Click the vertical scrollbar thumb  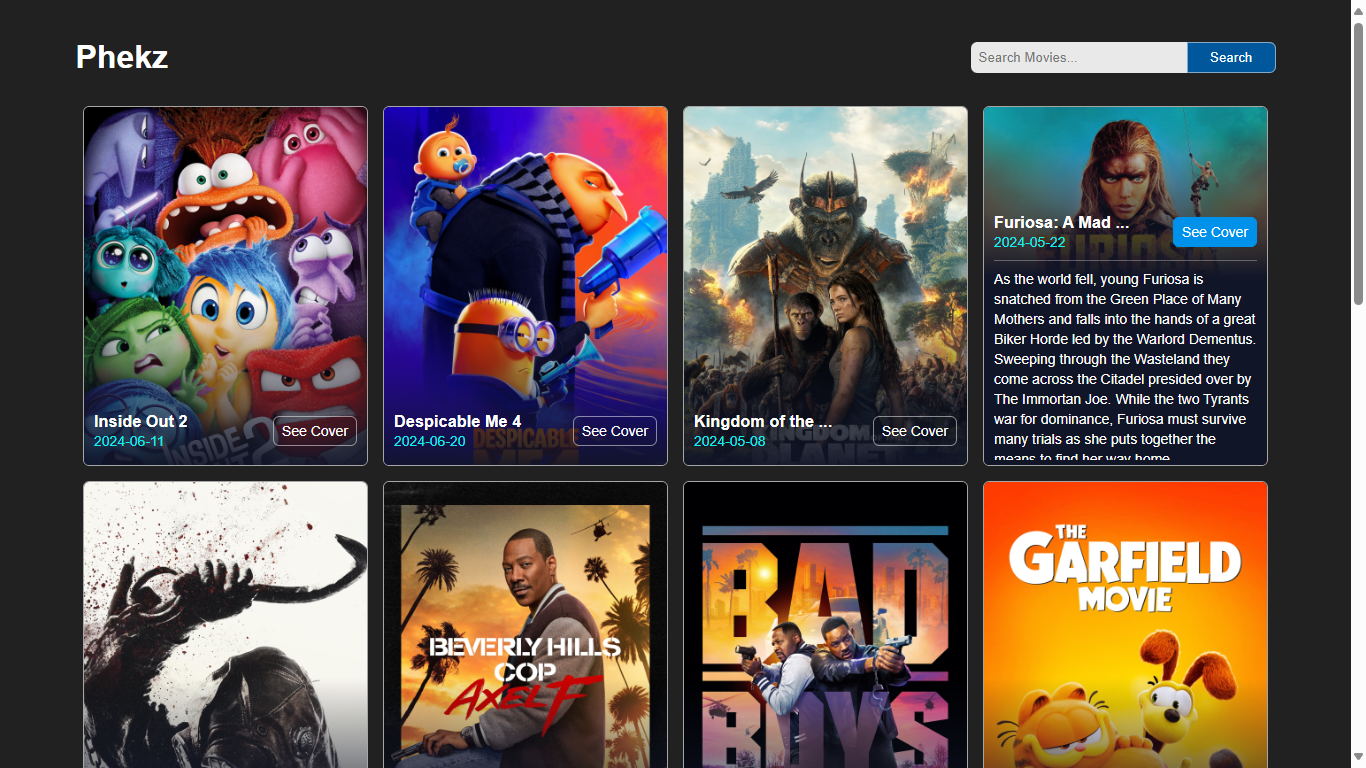point(1358,160)
